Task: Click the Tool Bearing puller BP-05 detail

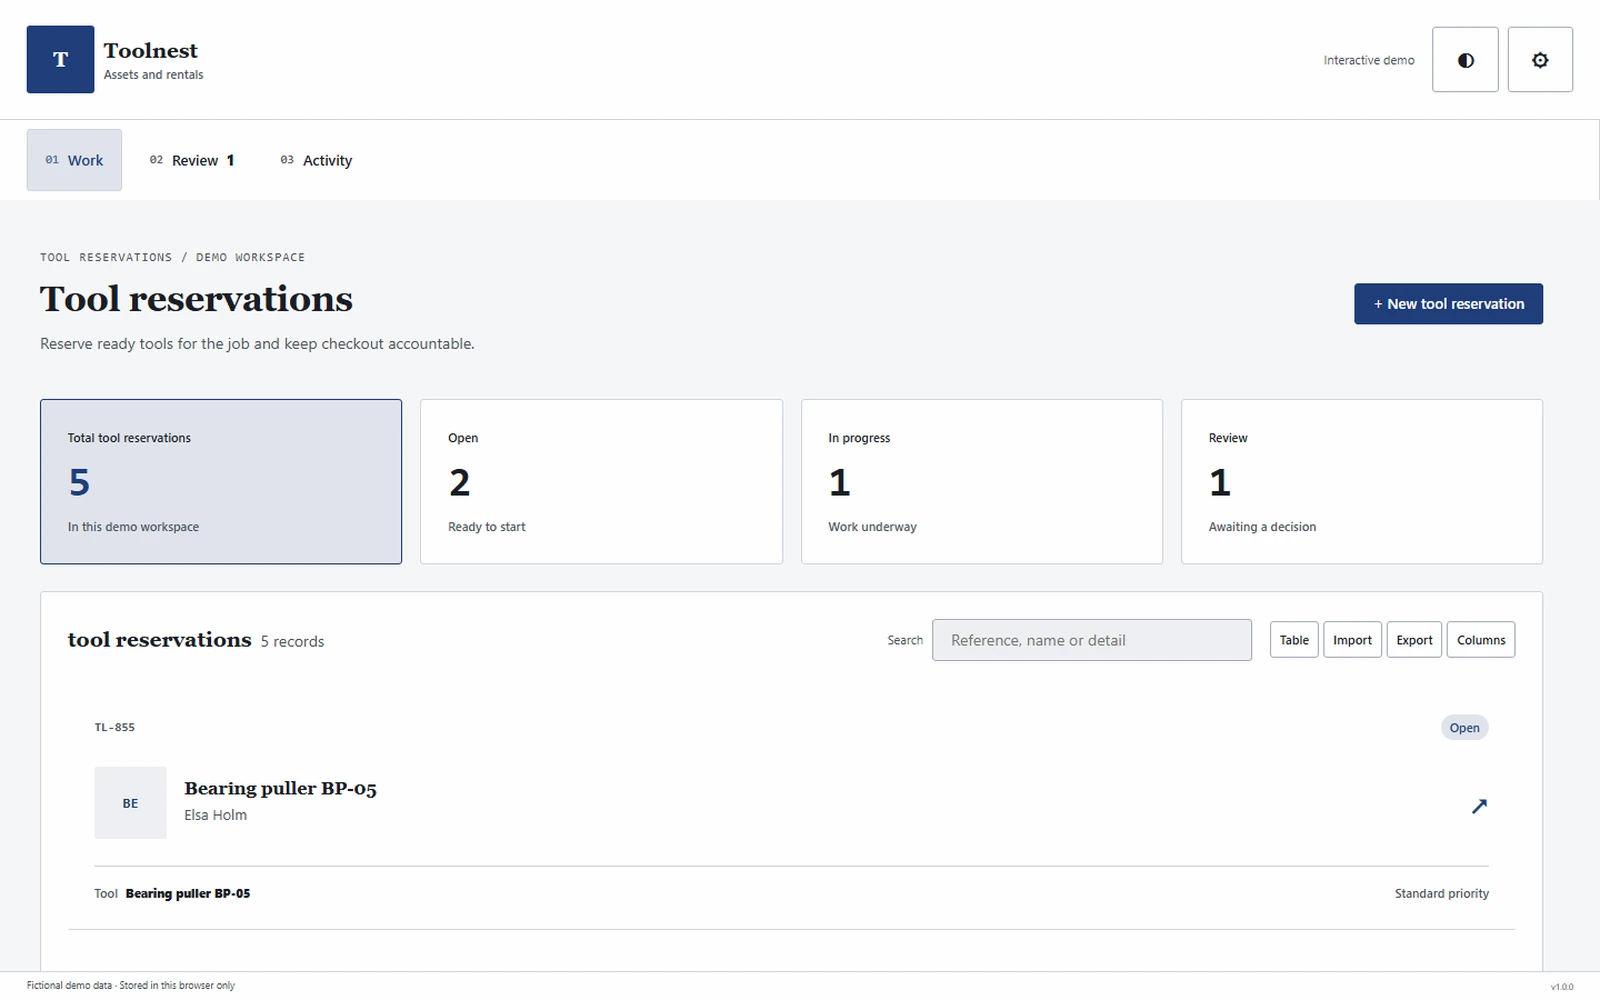Action: pos(172,894)
